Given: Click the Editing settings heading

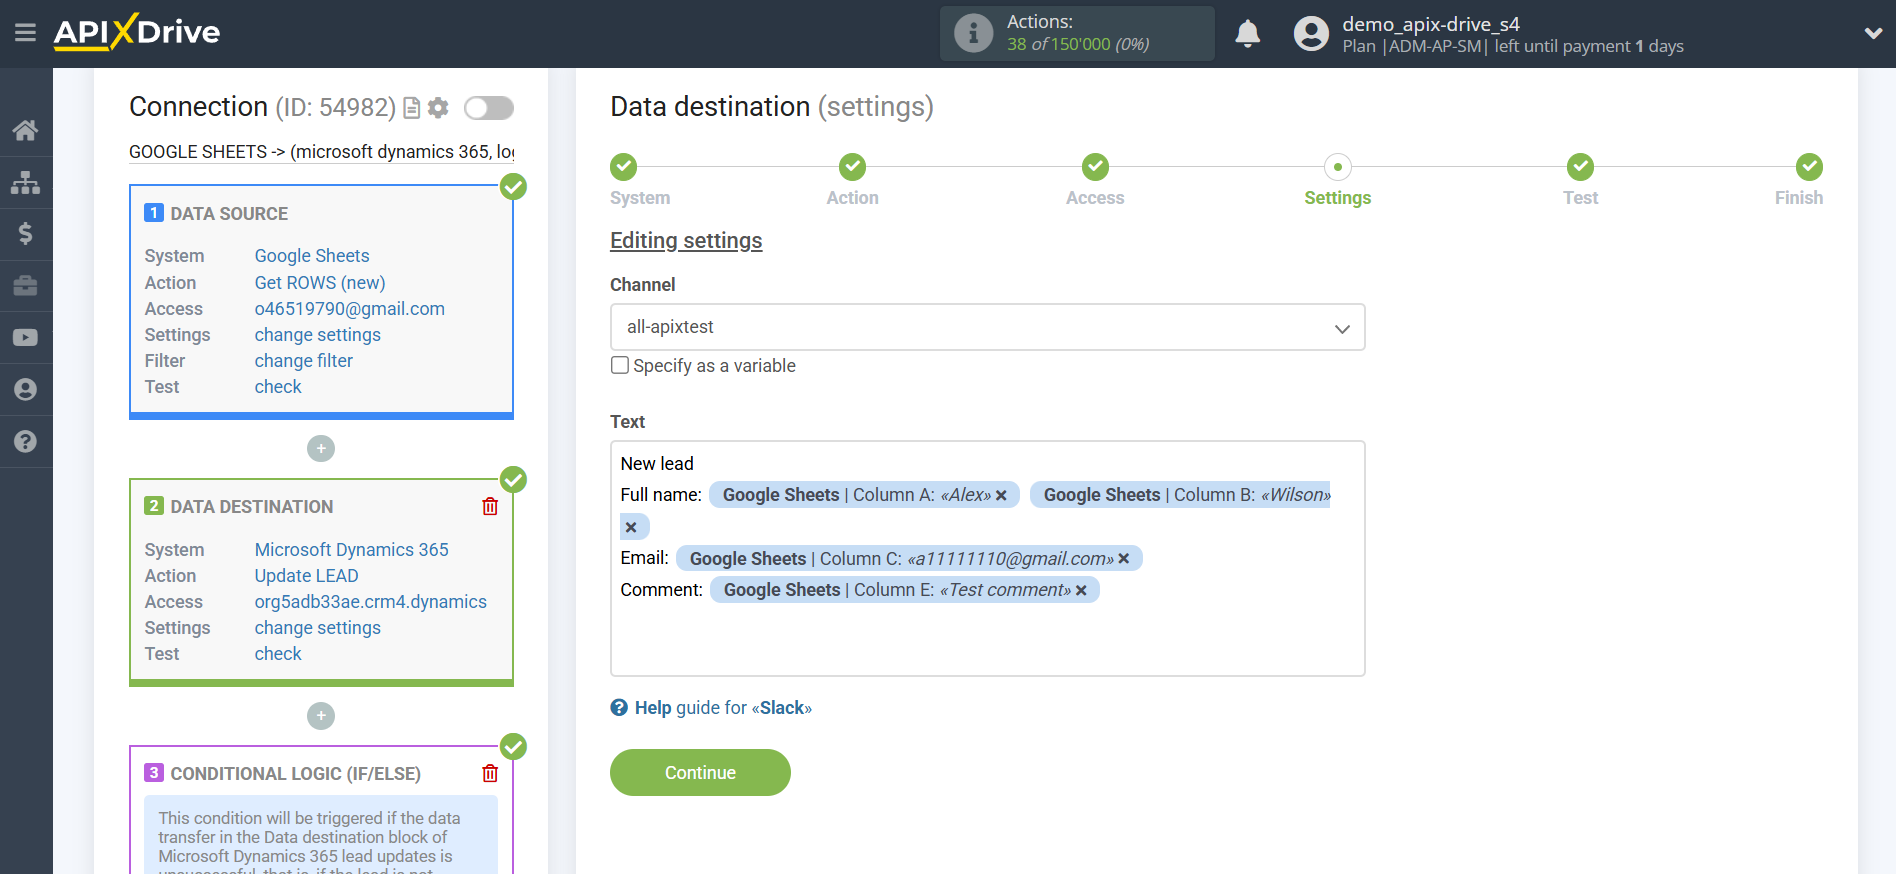Looking at the screenshot, I should coord(686,241).
